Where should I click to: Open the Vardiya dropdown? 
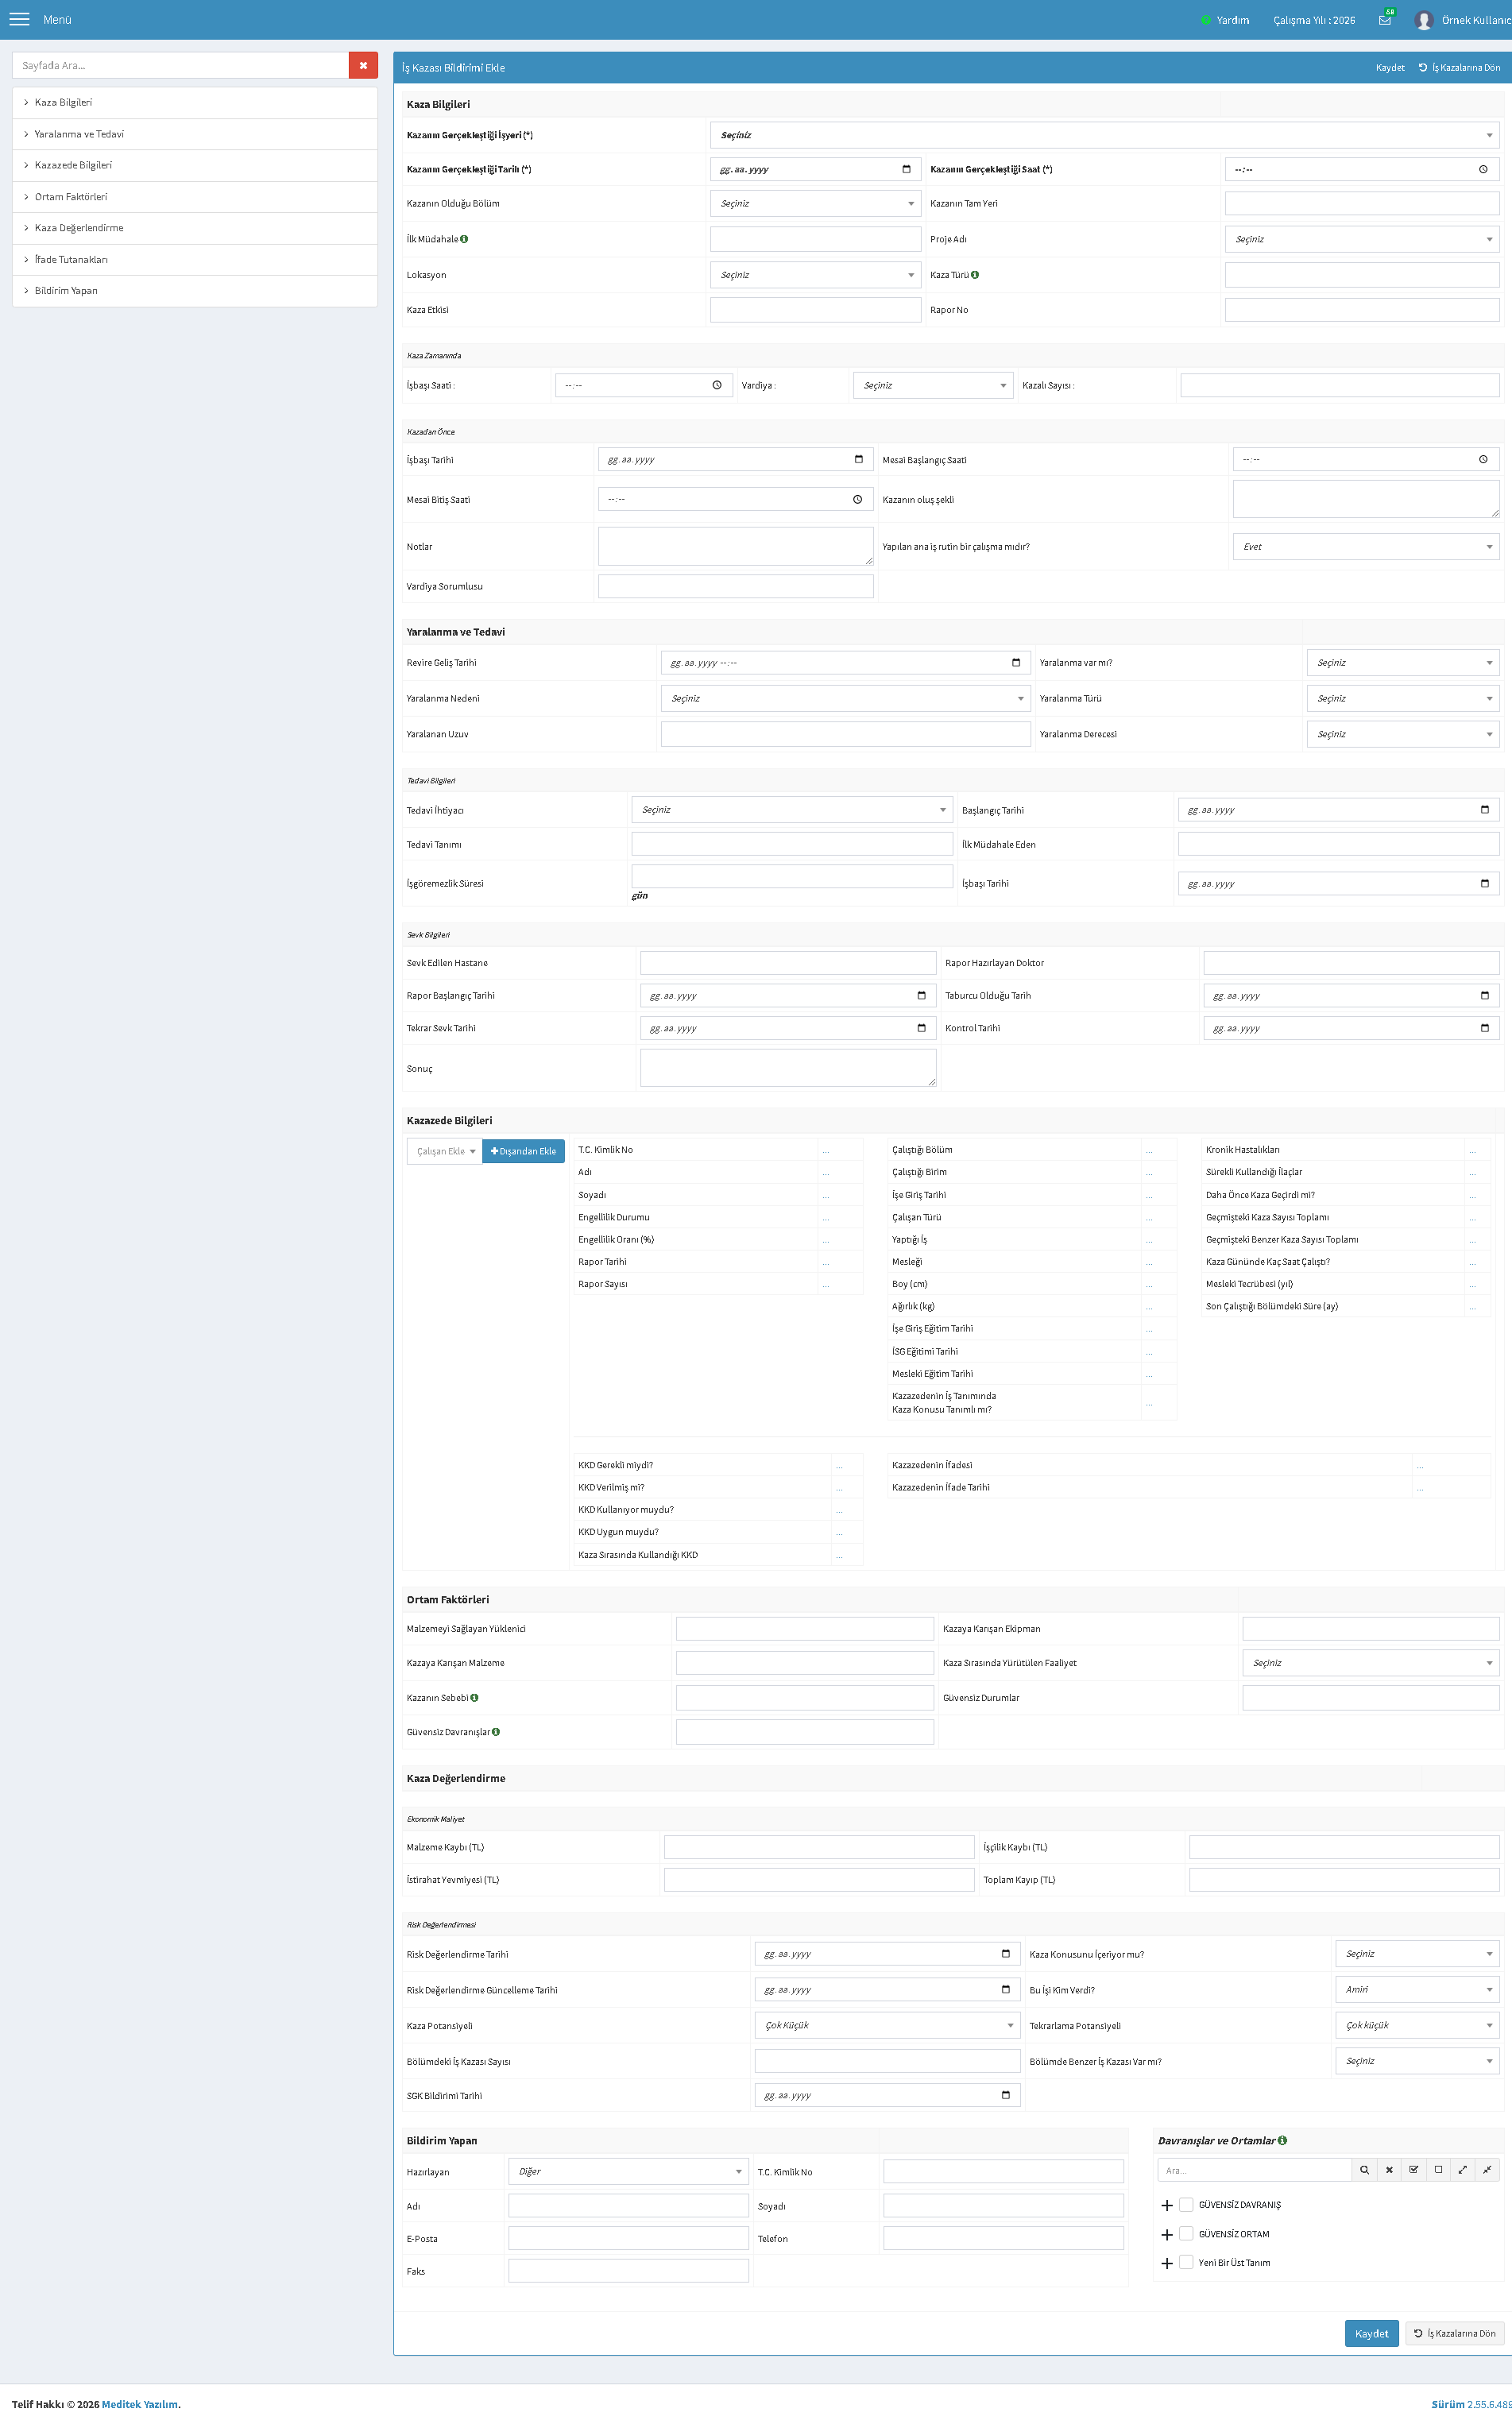pyautogui.click(x=932, y=385)
